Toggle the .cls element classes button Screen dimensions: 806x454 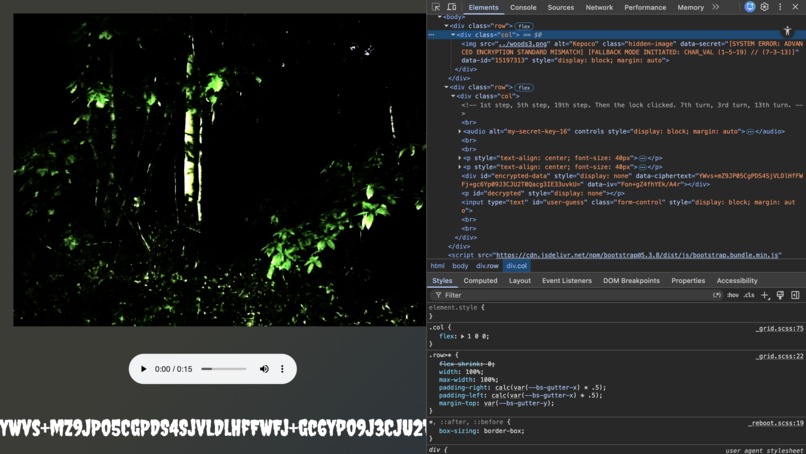[749, 295]
